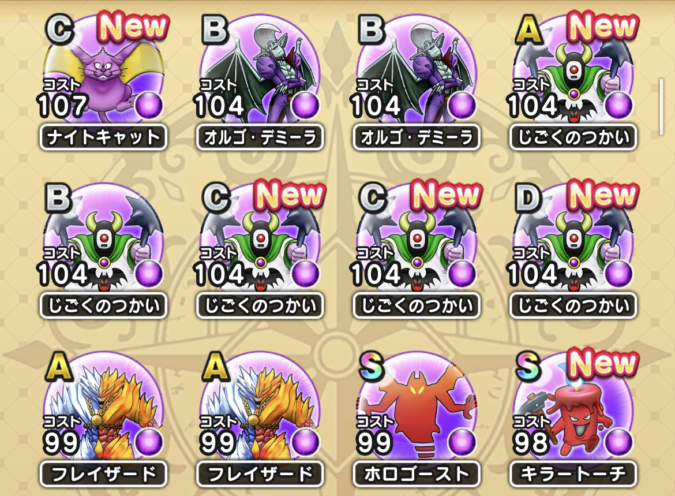The image size is (675, 496).
Task: Select the second フレイザード monster thumbnail
Action: point(260,408)
